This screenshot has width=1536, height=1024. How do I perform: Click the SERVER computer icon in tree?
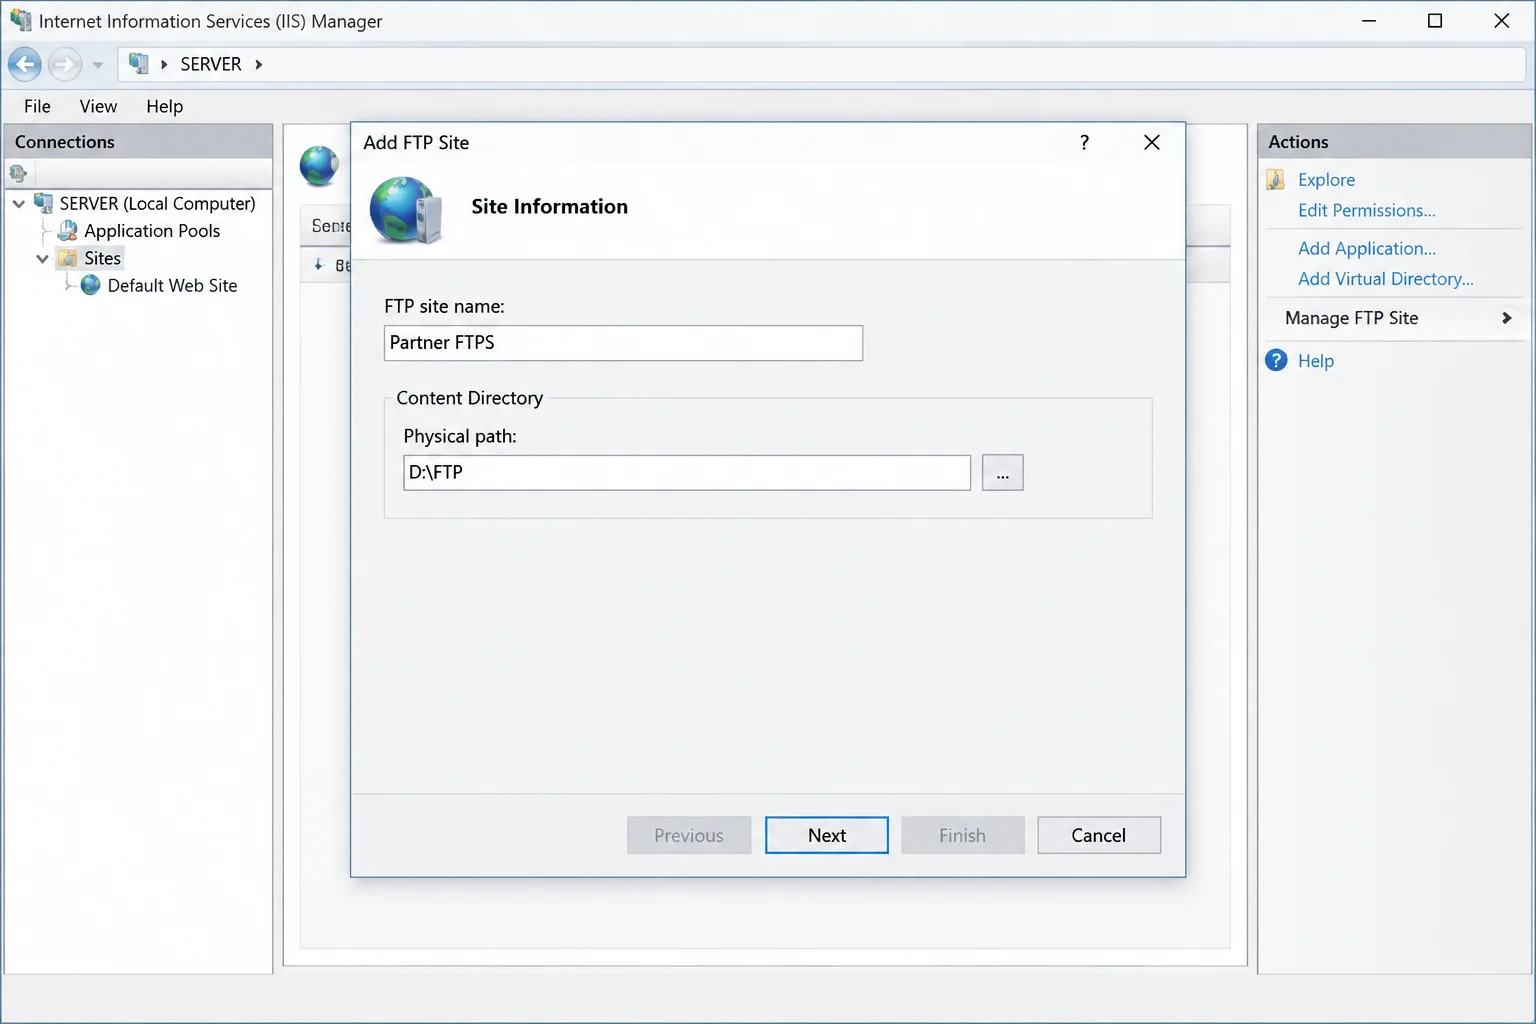(44, 204)
